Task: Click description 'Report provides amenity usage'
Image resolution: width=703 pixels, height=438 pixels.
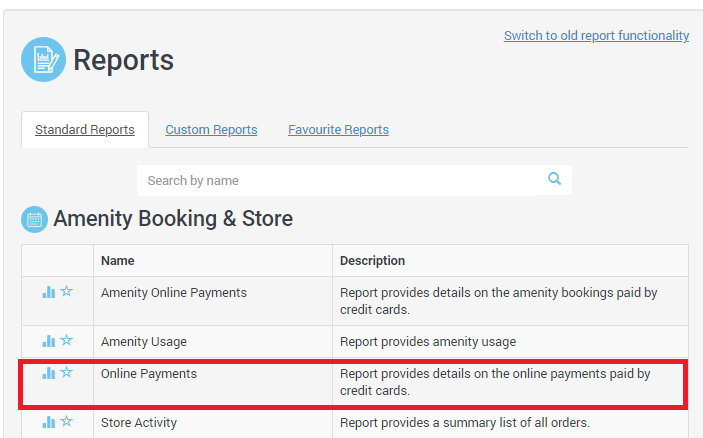Action: 428,342
